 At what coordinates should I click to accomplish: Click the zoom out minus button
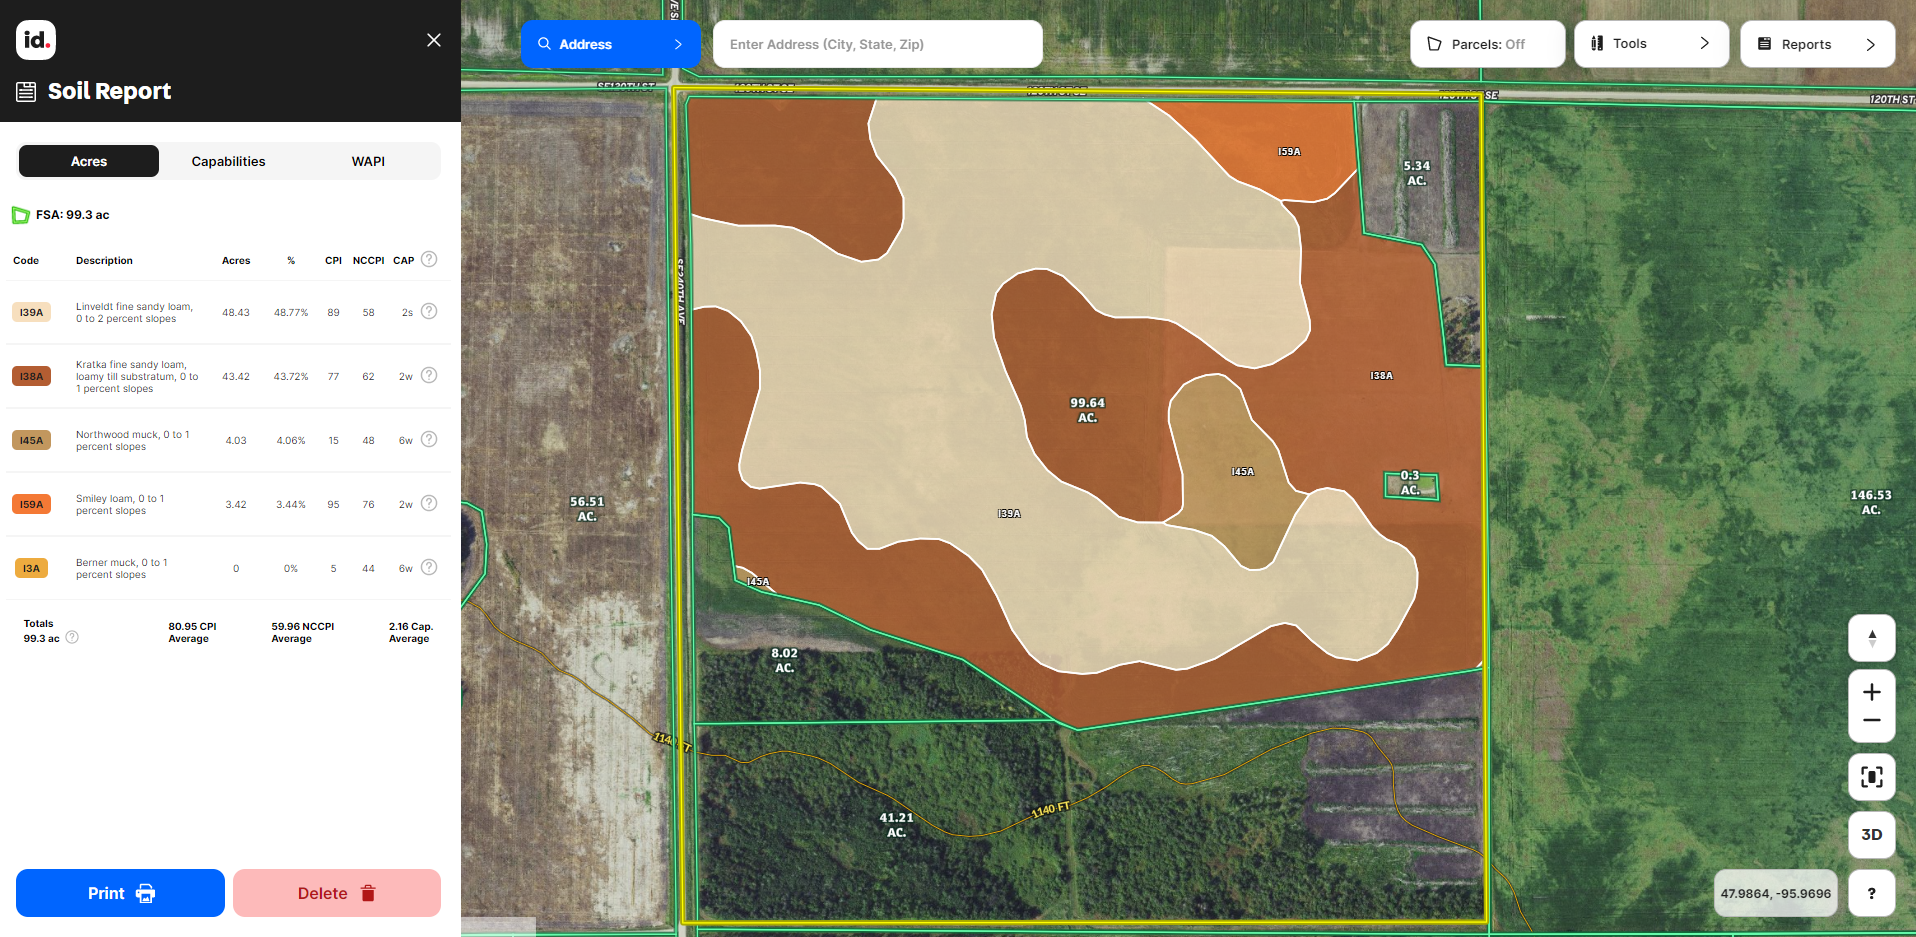click(1871, 721)
